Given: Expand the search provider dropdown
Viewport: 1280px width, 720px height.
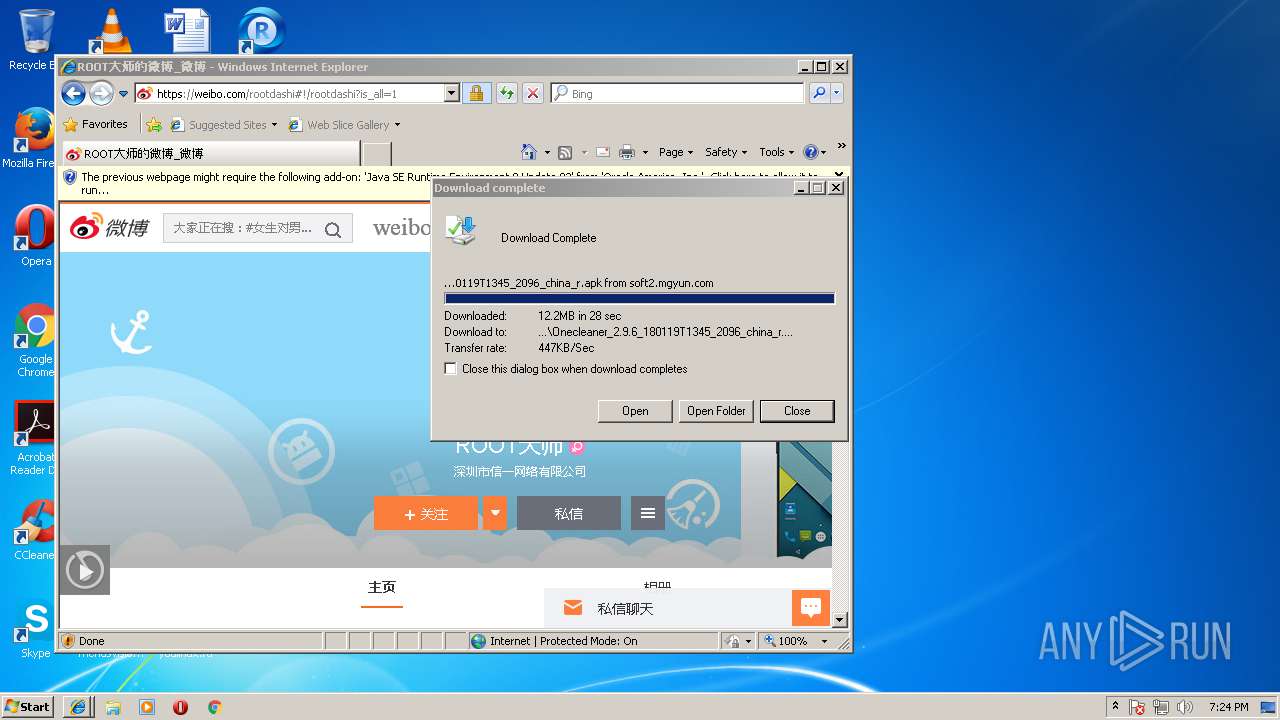Looking at the screenshot, I should tap(837, 93).
